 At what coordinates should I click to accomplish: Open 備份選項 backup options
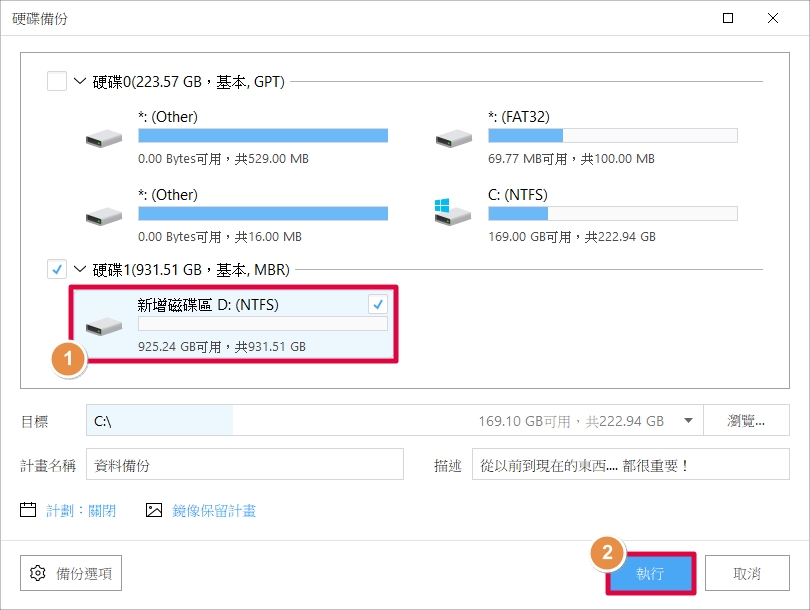(x=71, y=573)
